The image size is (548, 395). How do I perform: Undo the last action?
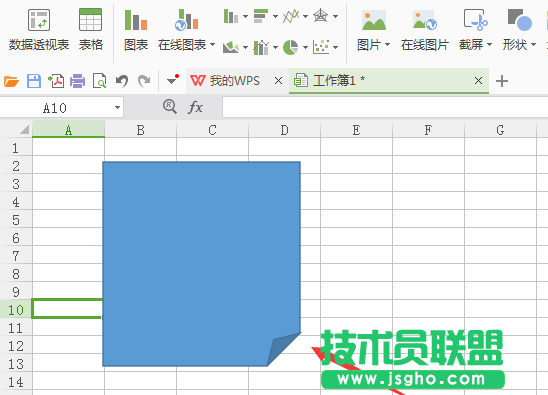[x=122, y=81]
